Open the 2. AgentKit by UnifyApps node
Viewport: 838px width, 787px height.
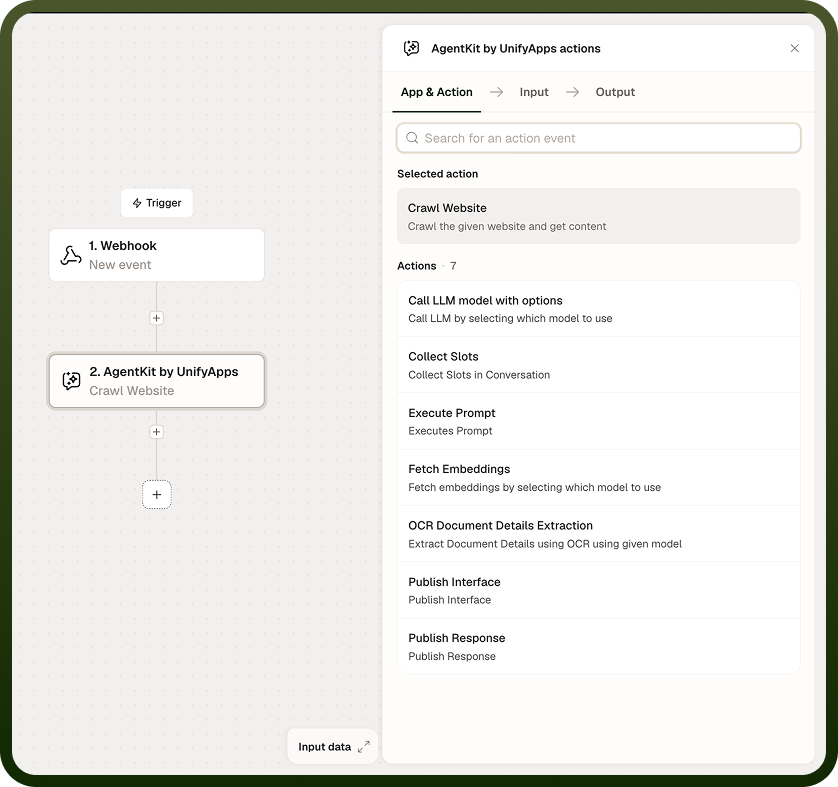pyautogui.click(x=157, y=381)
